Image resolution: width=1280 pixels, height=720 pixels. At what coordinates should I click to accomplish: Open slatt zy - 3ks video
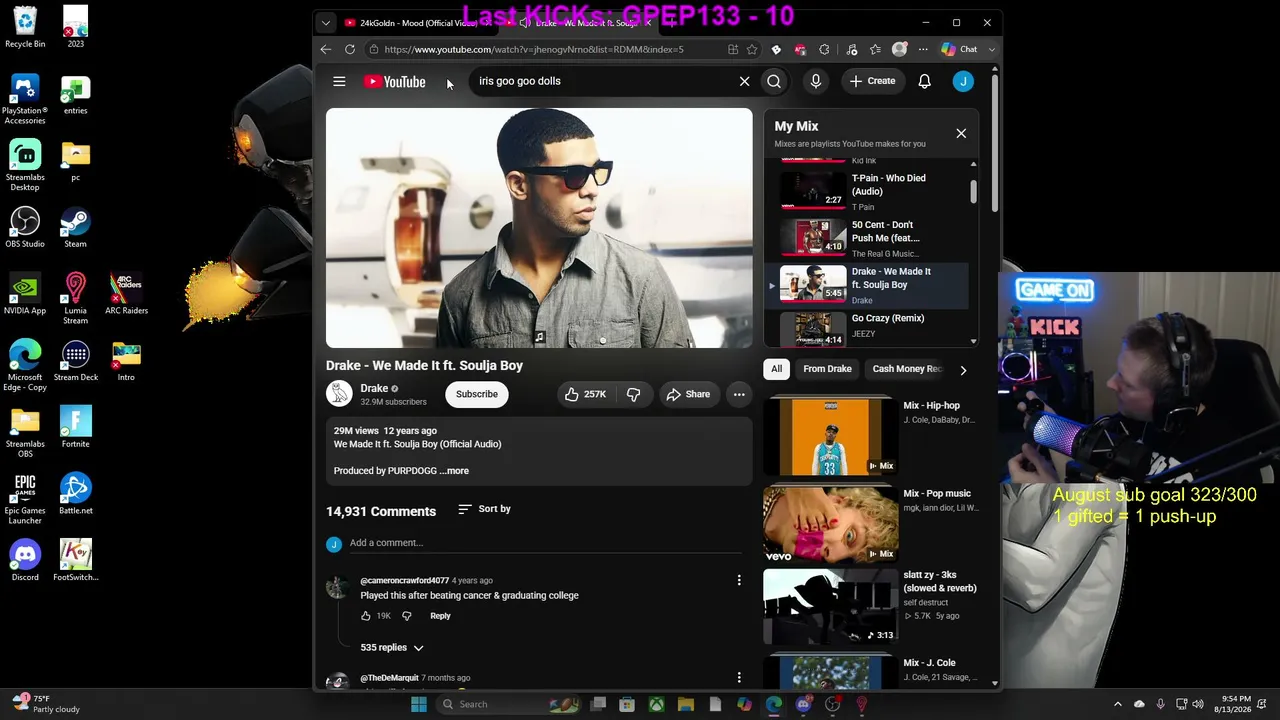870,607
